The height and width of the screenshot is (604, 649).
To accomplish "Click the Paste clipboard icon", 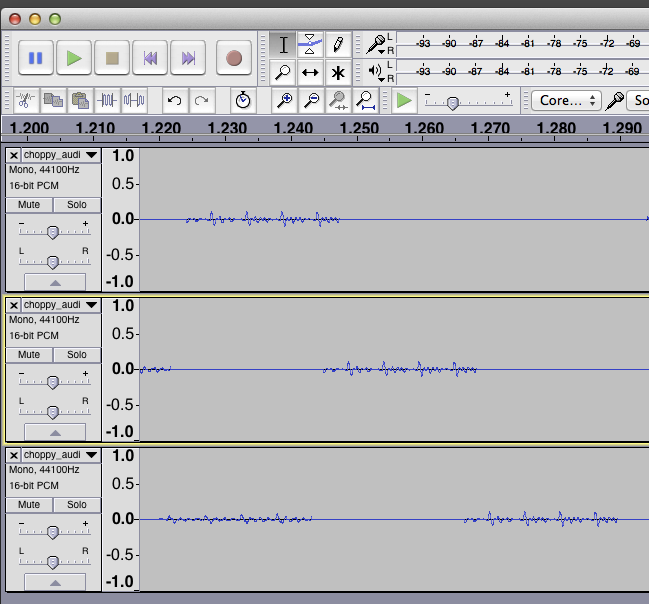I will pos(80,100).
